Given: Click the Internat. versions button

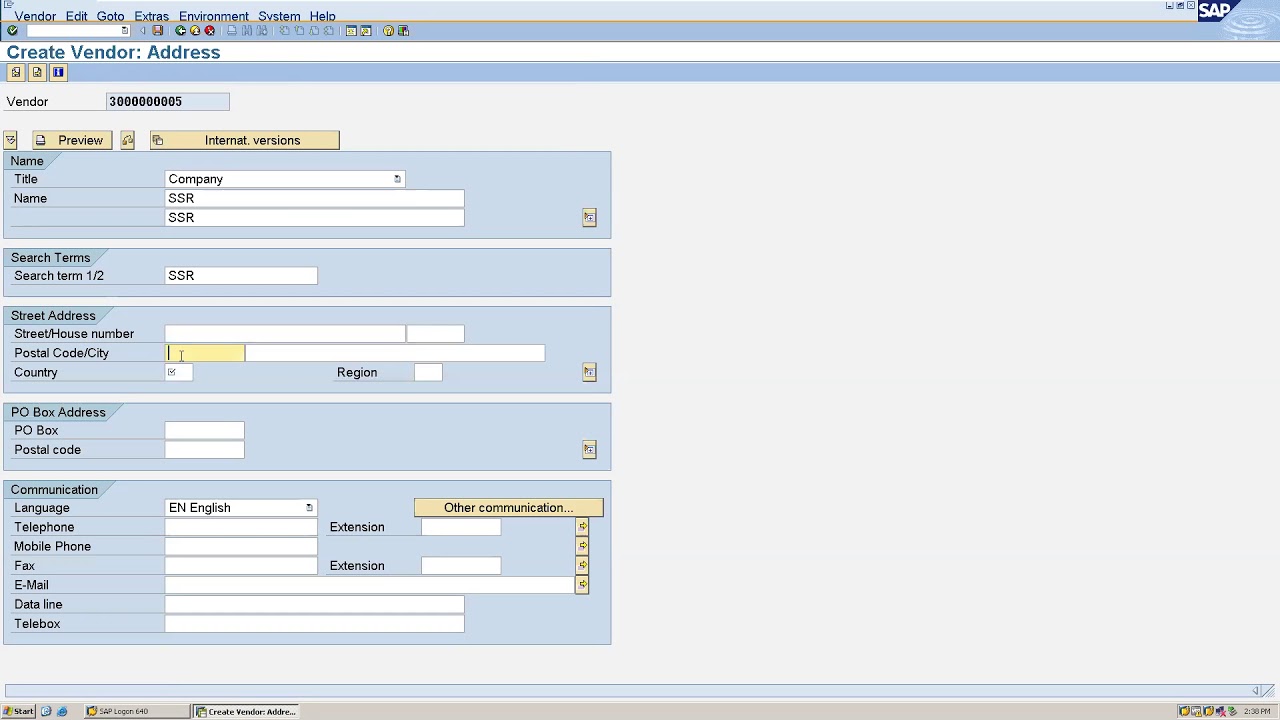Looking at the screenshot, I should (245, 140).
